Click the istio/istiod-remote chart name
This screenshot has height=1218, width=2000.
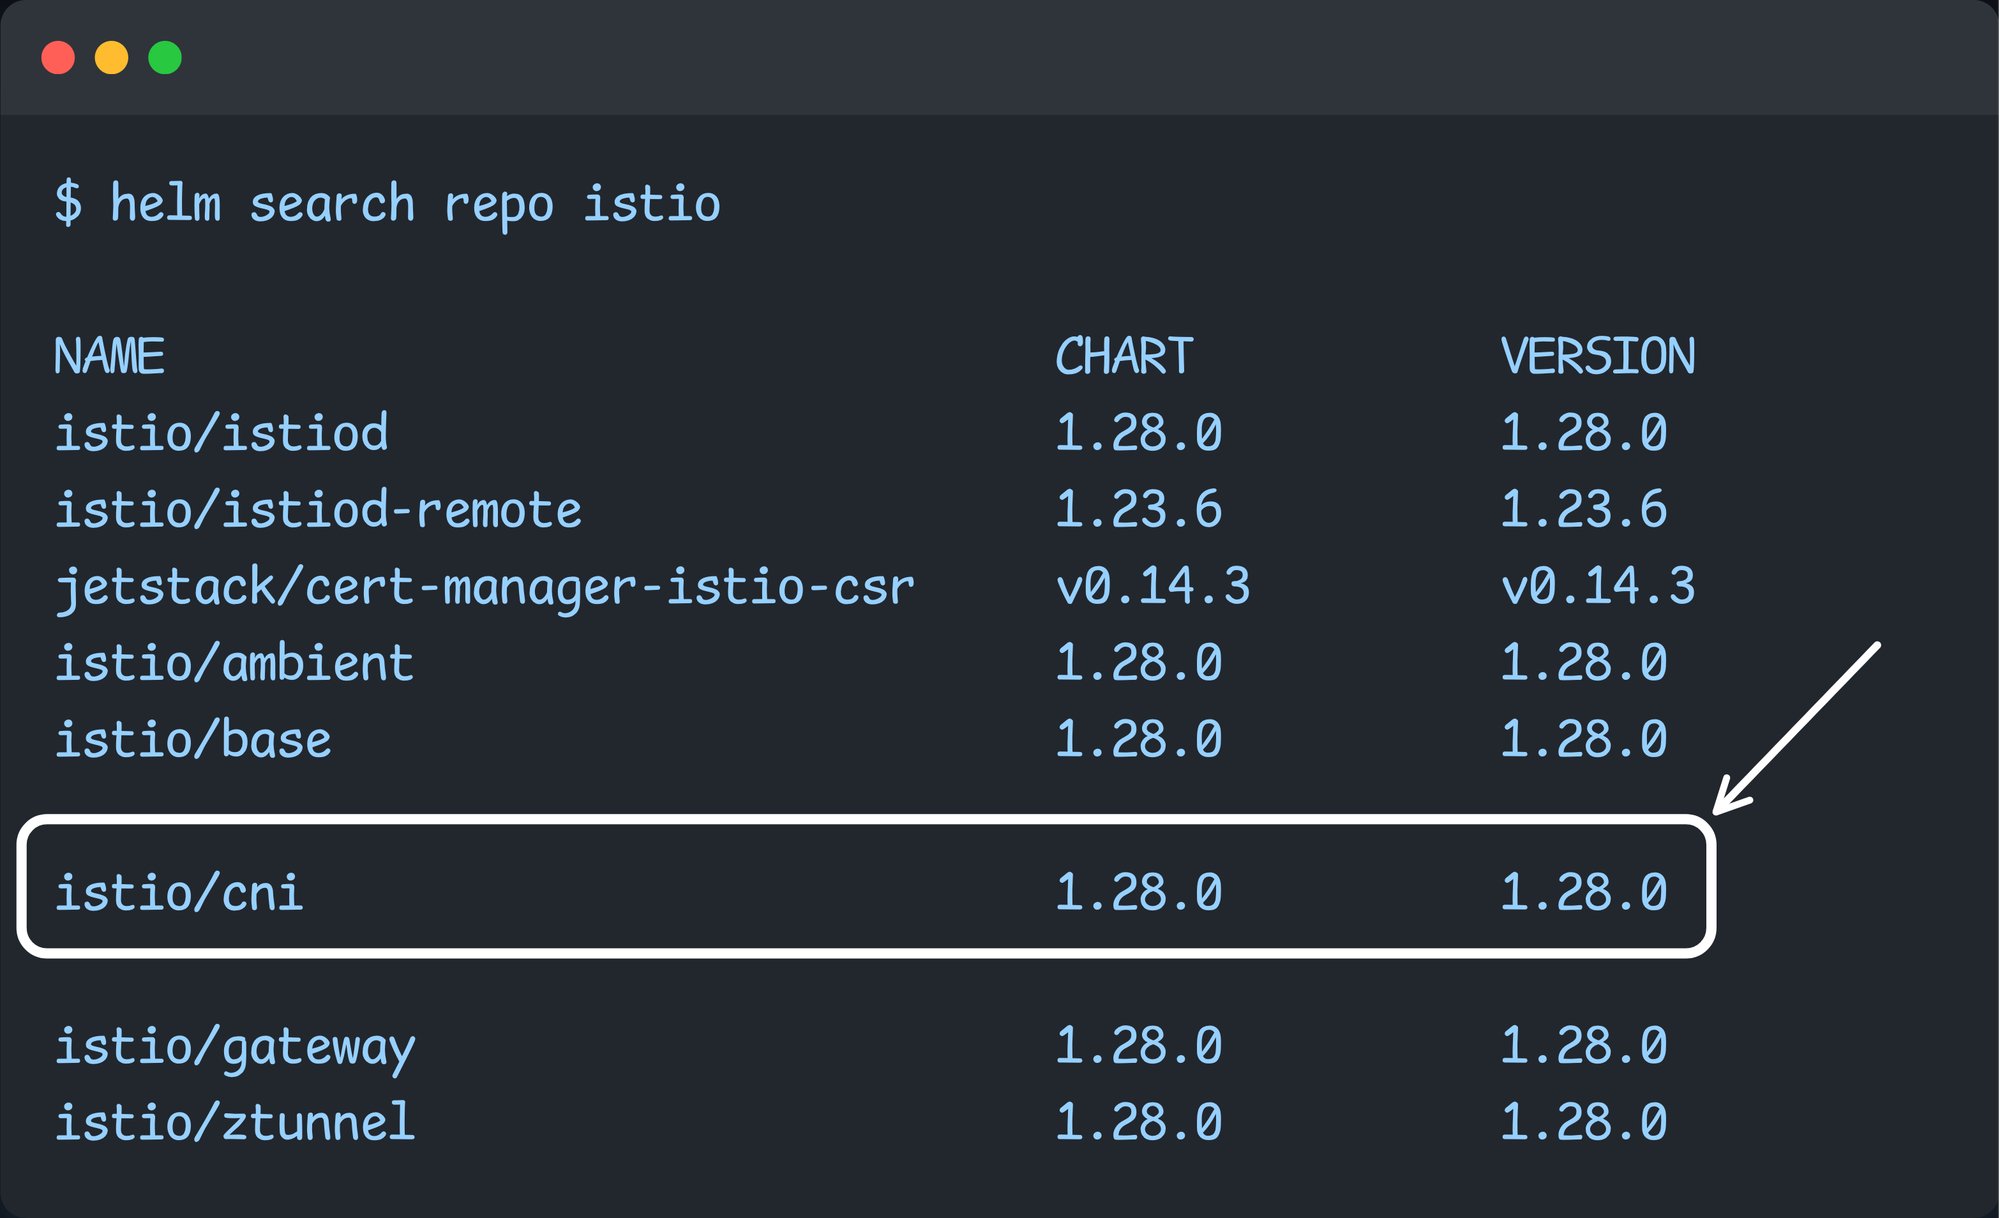click(318, 510)
